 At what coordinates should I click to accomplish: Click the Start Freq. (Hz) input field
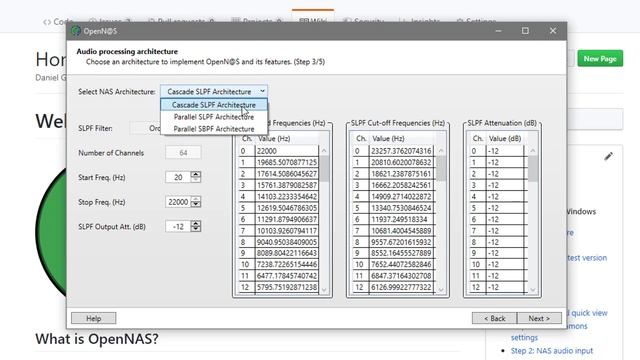tap(178, 177)
